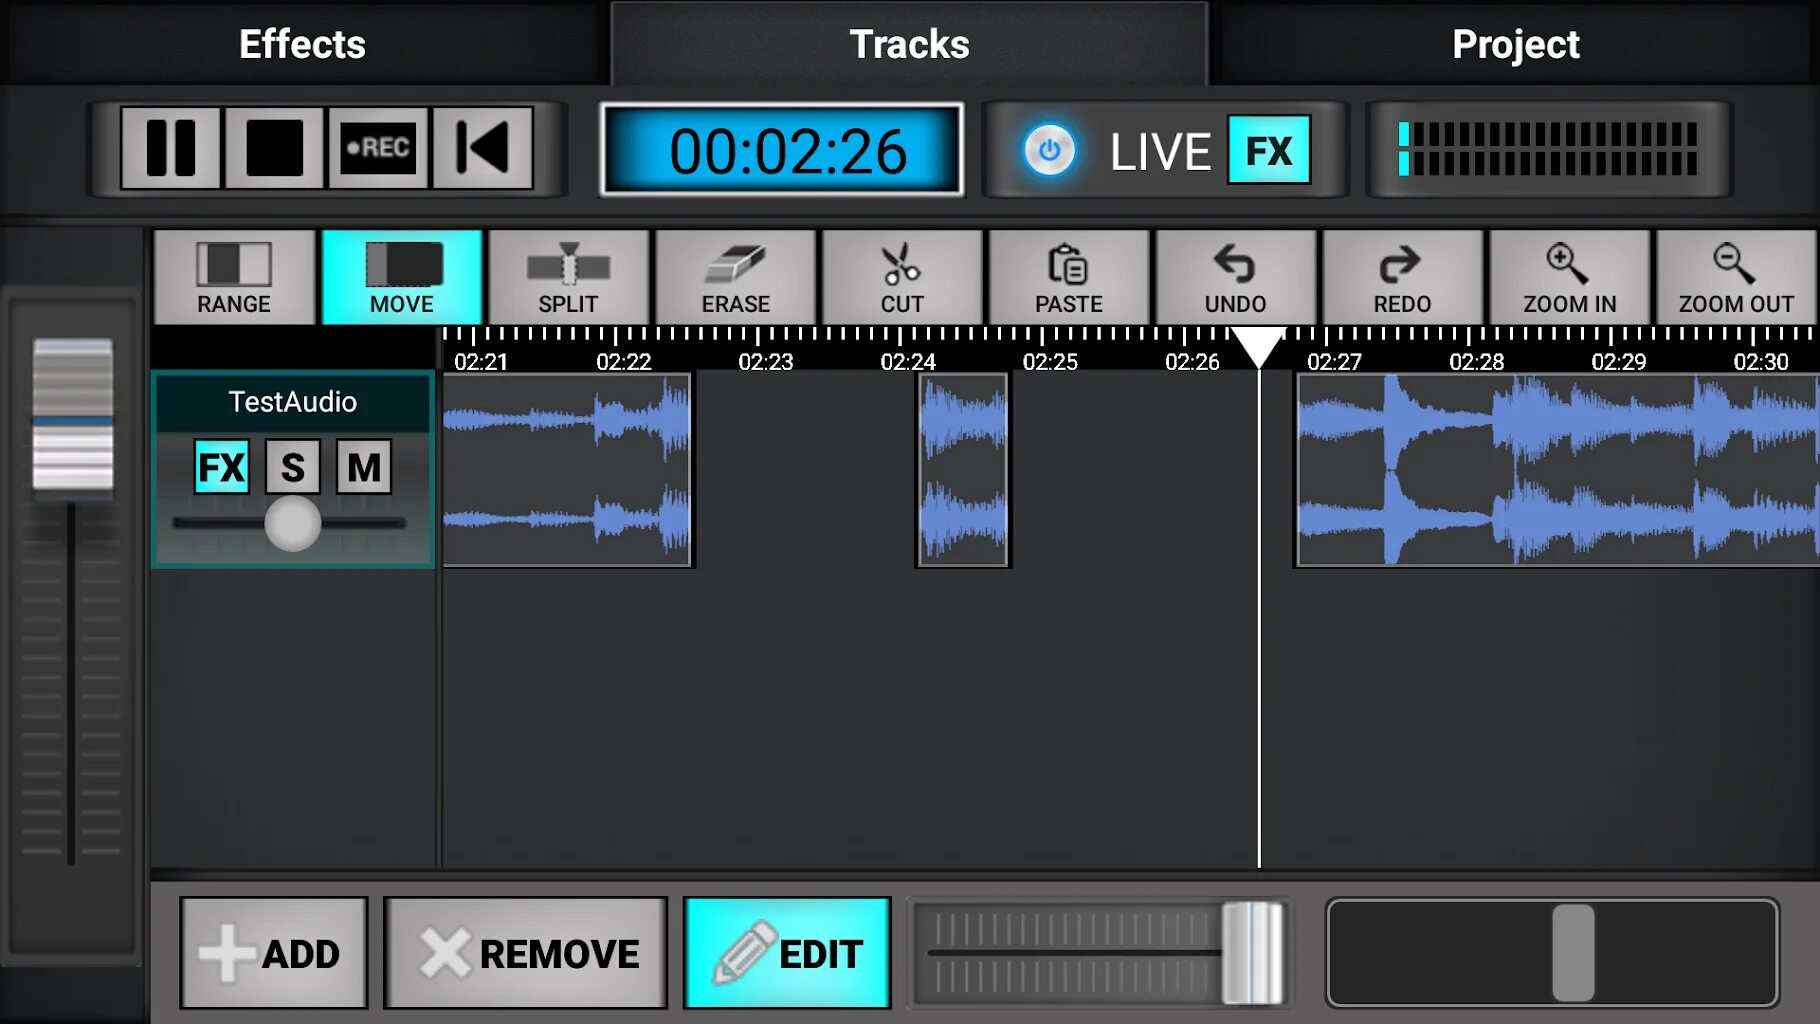Select the TestAudio track name label
Image resolution: width=1820 pixels, height=1024 pixels.
pyautogui.click(x=293, y=402)
